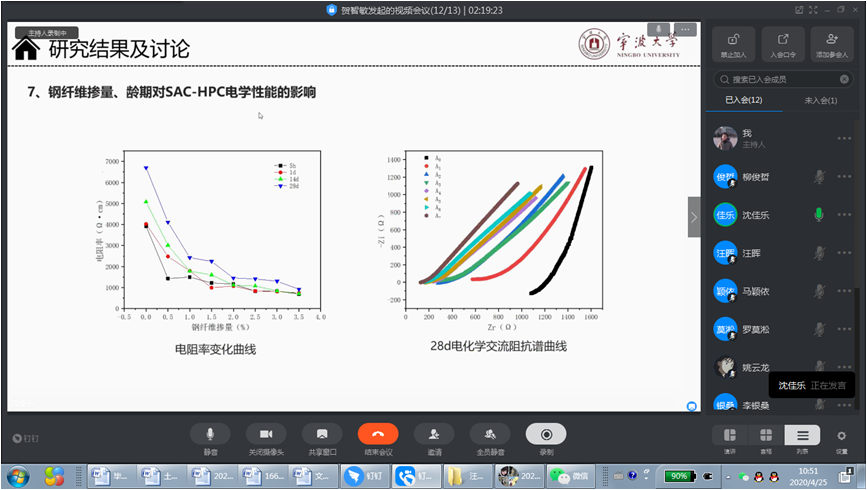Toggle 柳俊哲's muted microphone
The height and width of the screenshot is (490, 867).
819,177
